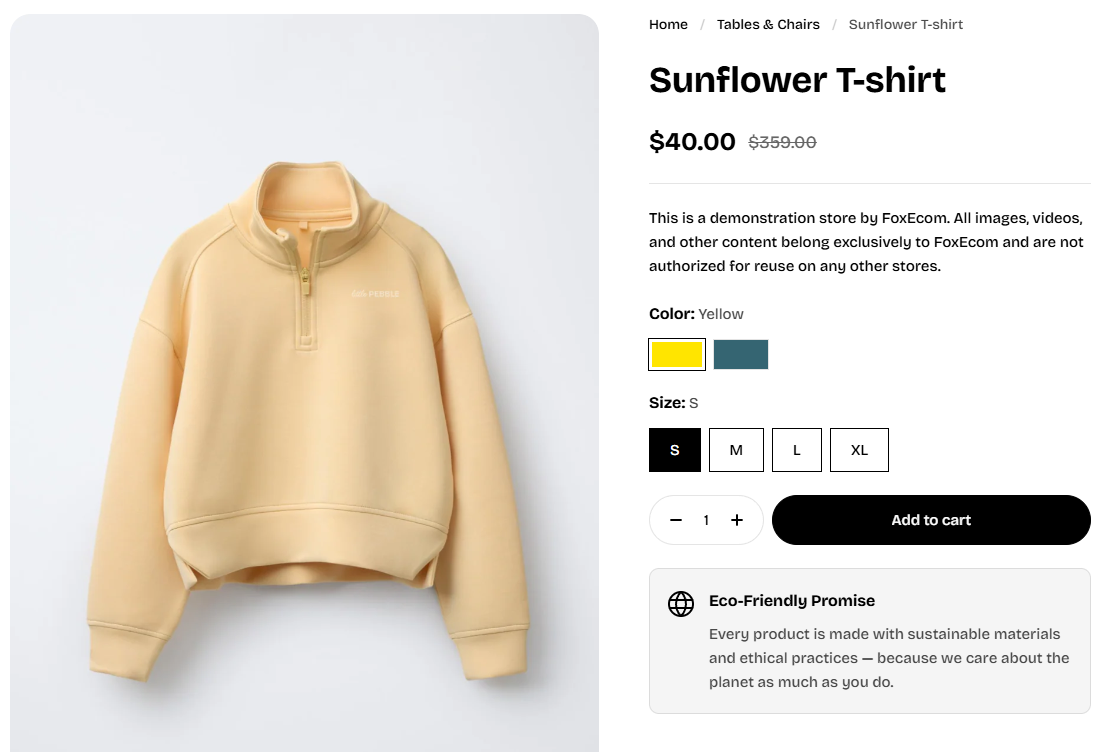This screenshot has height=752, width=1102.
Task: Select the yellow color swatch
Action: tap(677, 354)
